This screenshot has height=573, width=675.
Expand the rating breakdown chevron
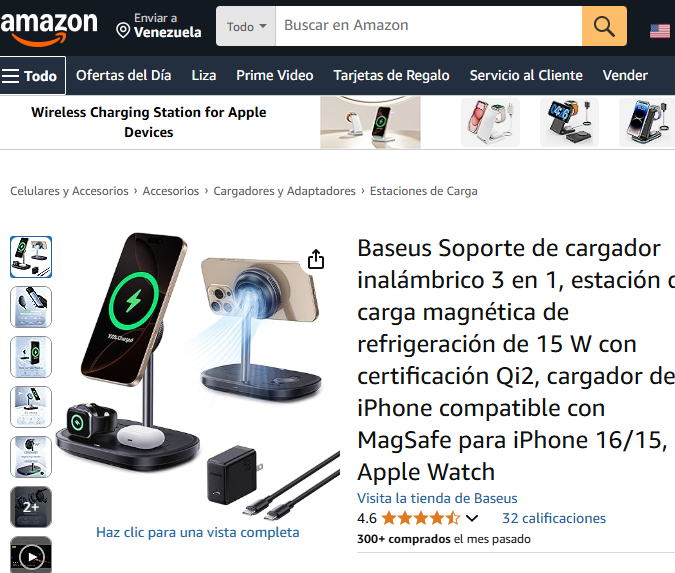[472, 518]
